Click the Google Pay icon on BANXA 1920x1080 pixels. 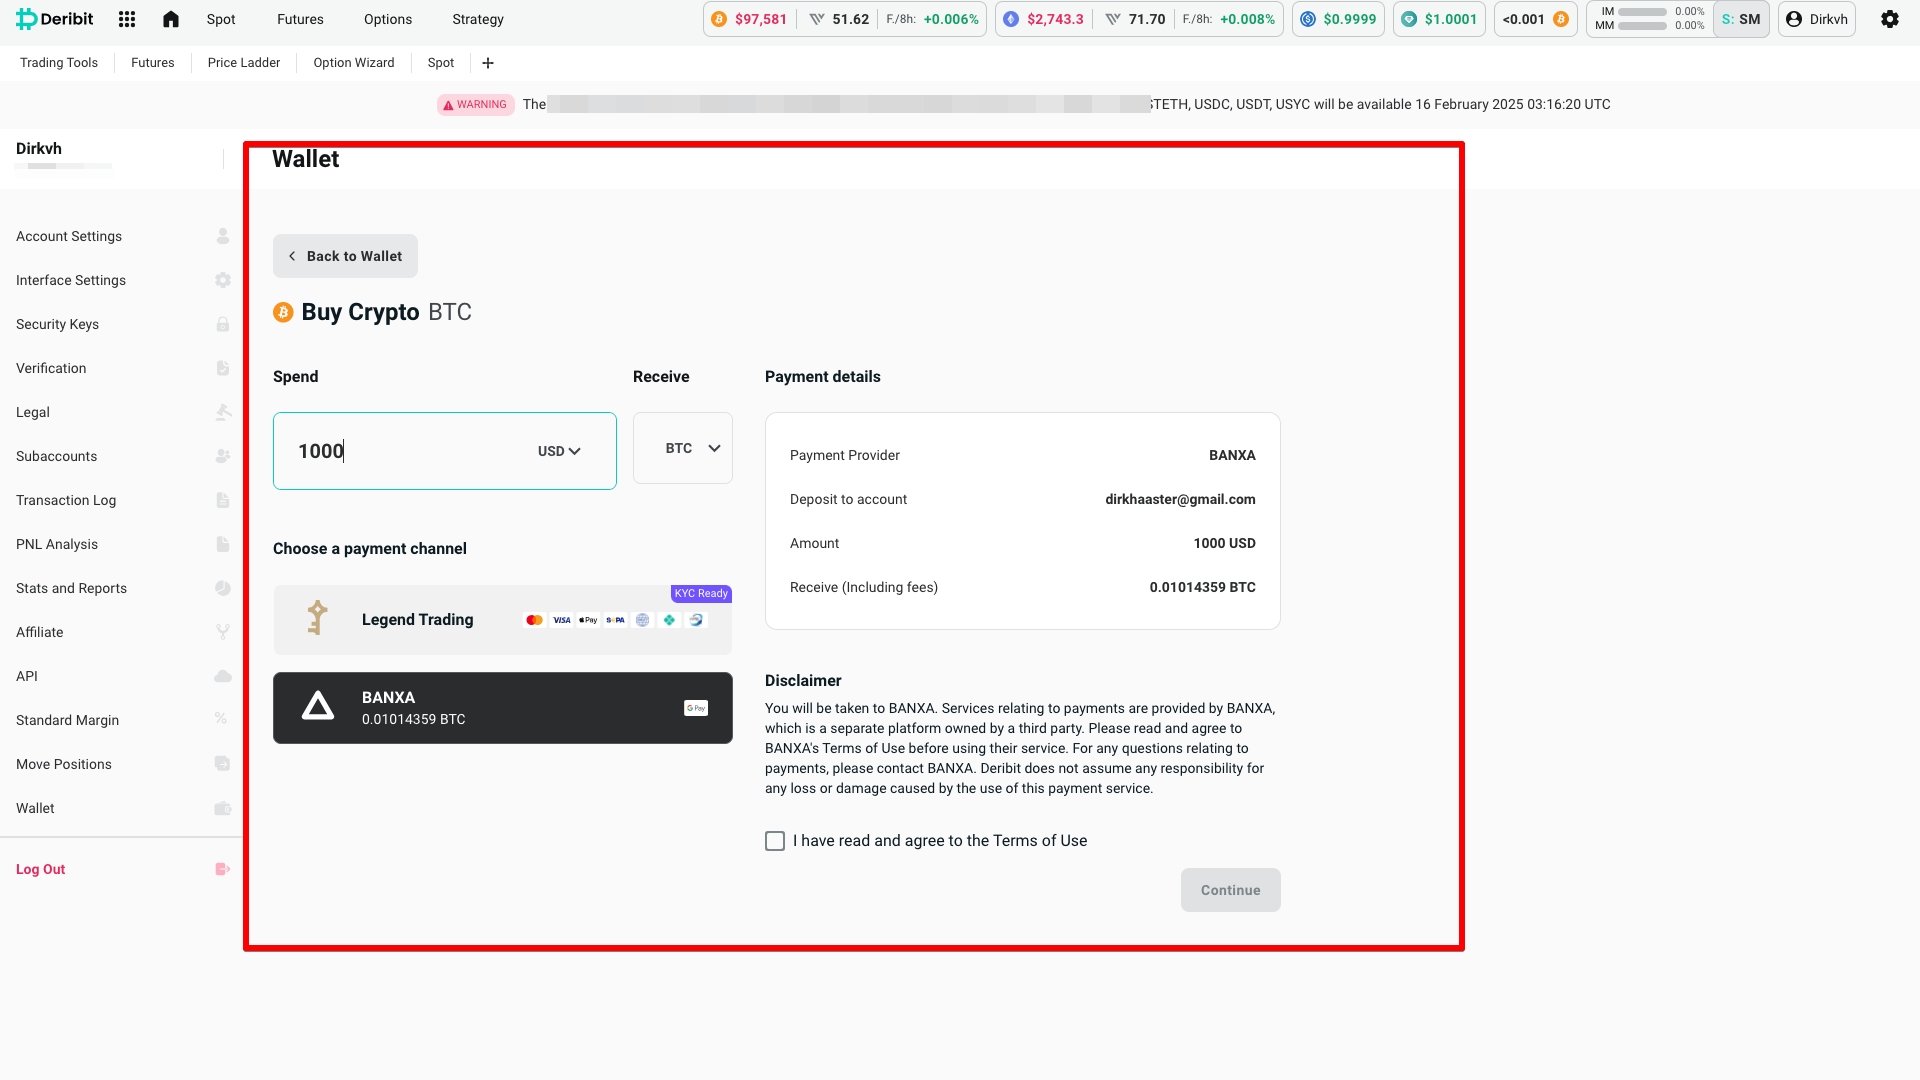tap(696, 708)
